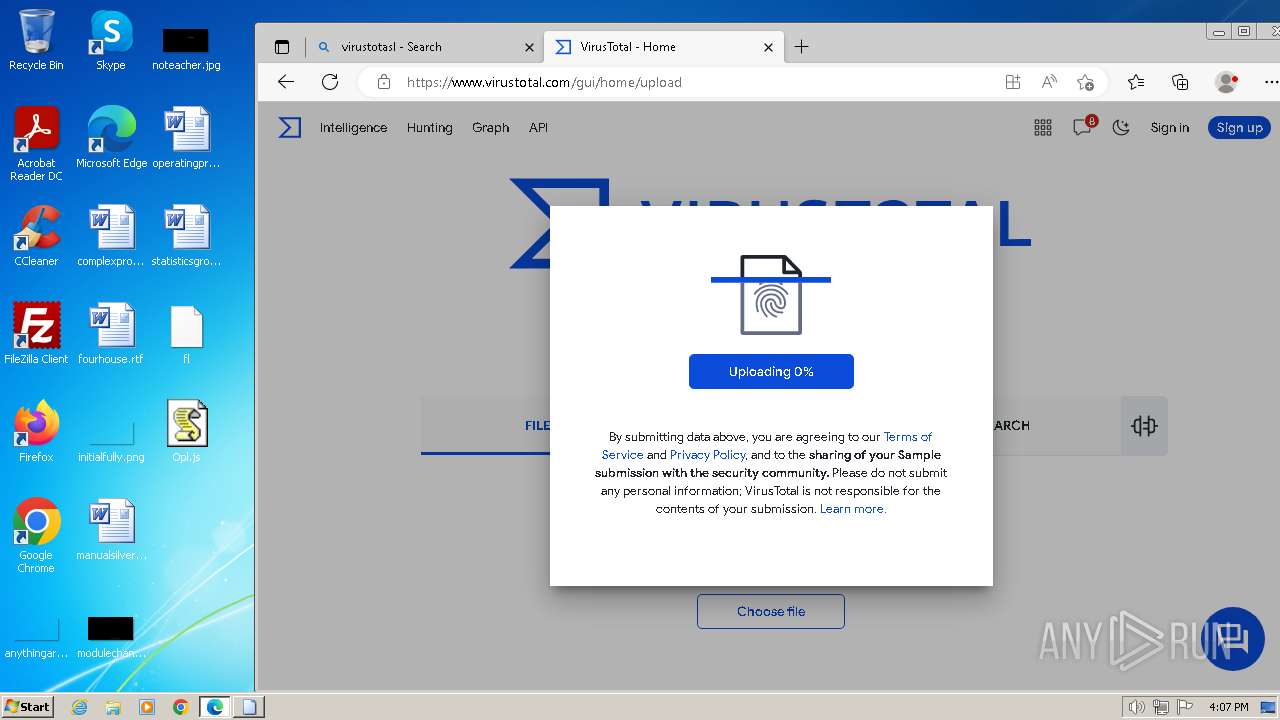The height and width of the screenshot is (720, 1280).
Task: Add page to favorites star icon
Action: pos(1085,82)
